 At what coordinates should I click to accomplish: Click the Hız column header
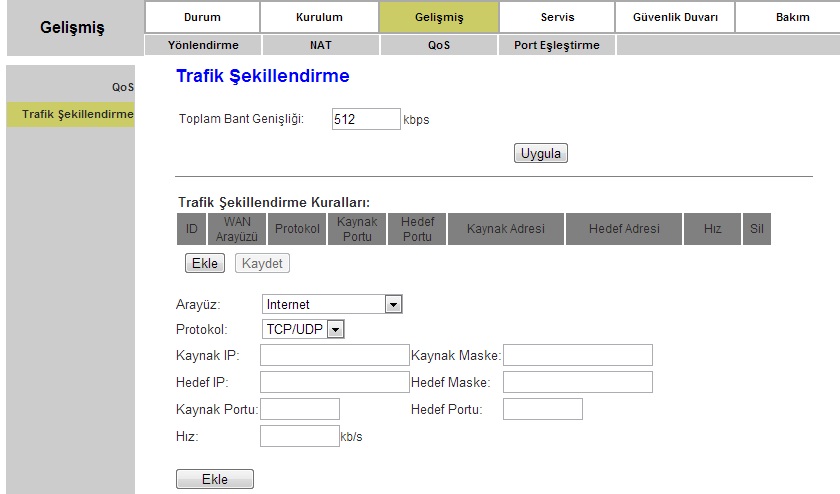coord(712,229)
